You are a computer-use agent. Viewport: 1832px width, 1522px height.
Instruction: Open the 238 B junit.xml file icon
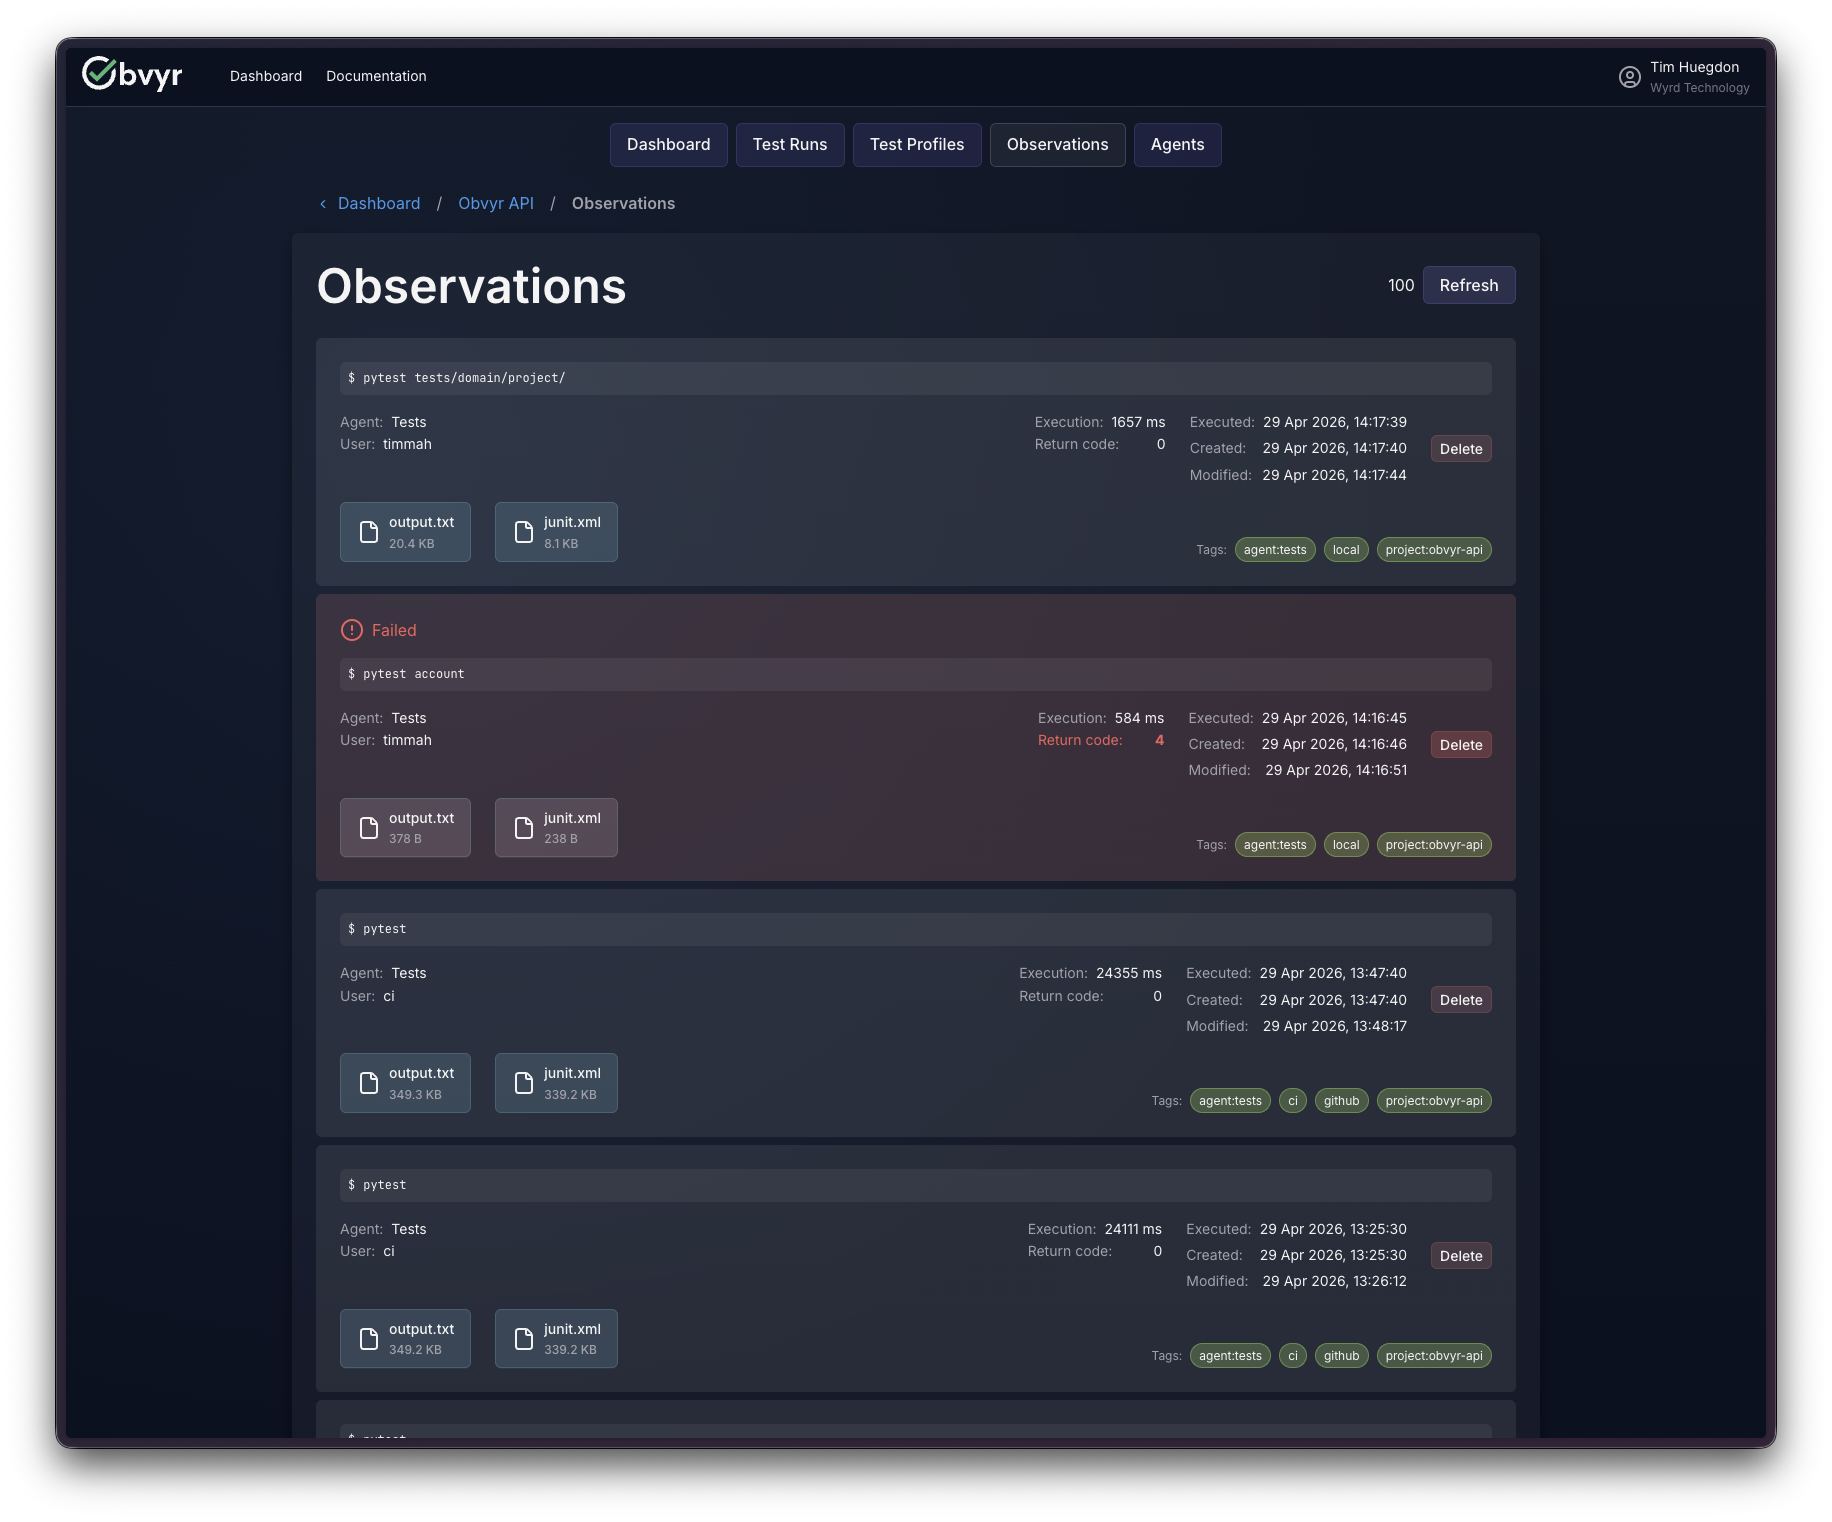[524, 828]
